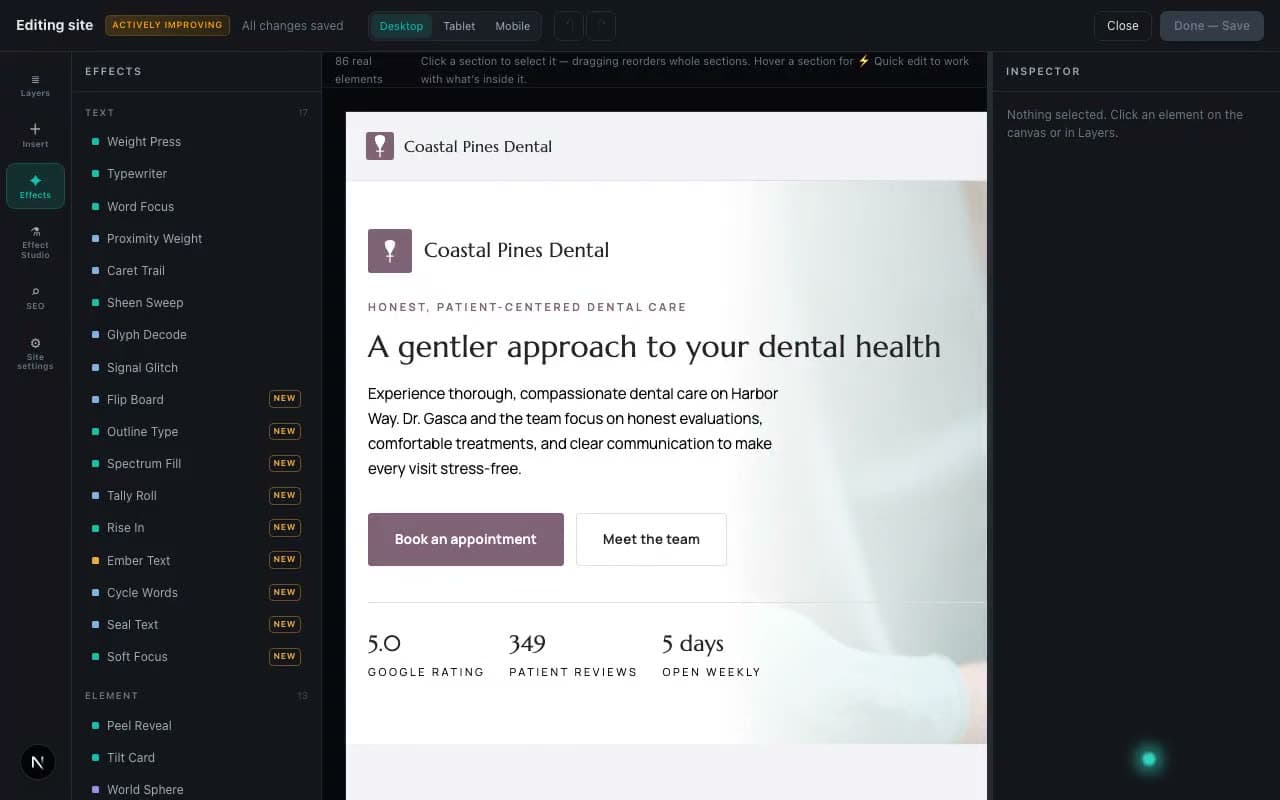This screenshot has height=800, width=1280.
Task: Click the Done — Save button
Action: 1212,26
